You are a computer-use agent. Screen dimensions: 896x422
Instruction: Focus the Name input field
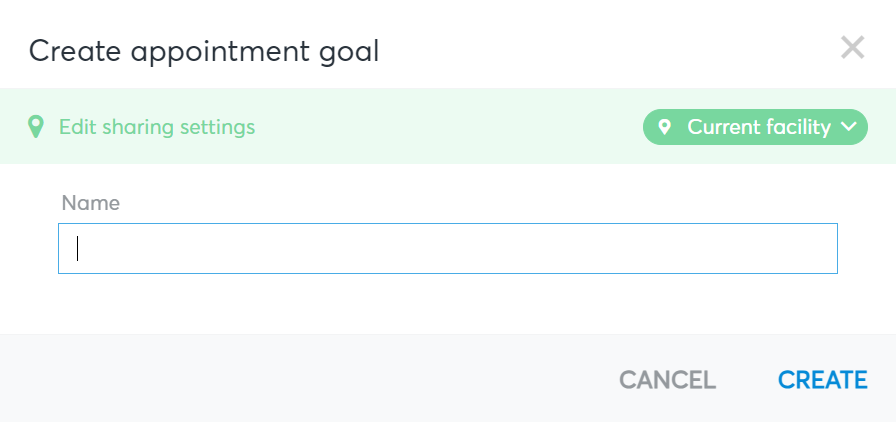pos(448,248)
